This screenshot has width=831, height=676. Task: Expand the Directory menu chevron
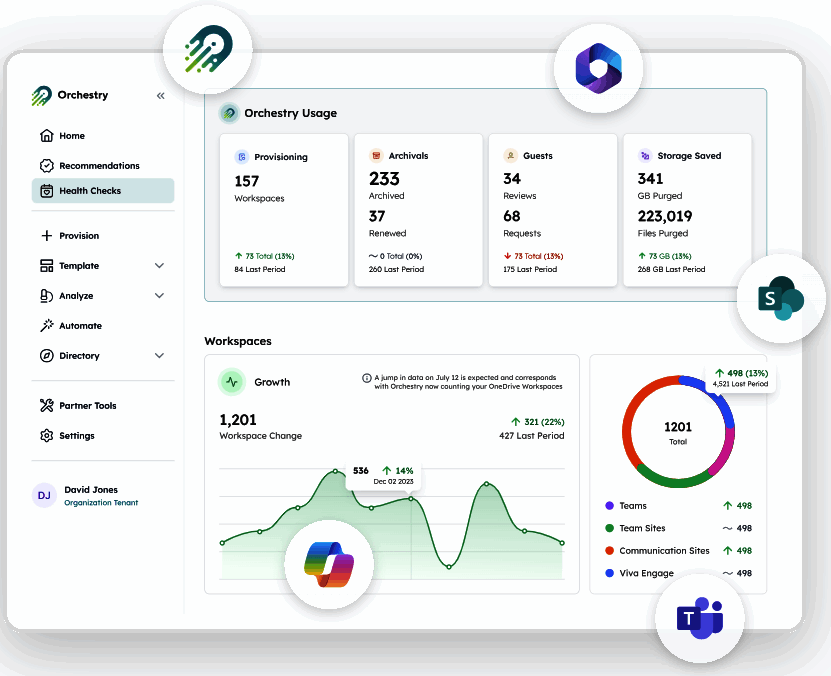point(159,355)
